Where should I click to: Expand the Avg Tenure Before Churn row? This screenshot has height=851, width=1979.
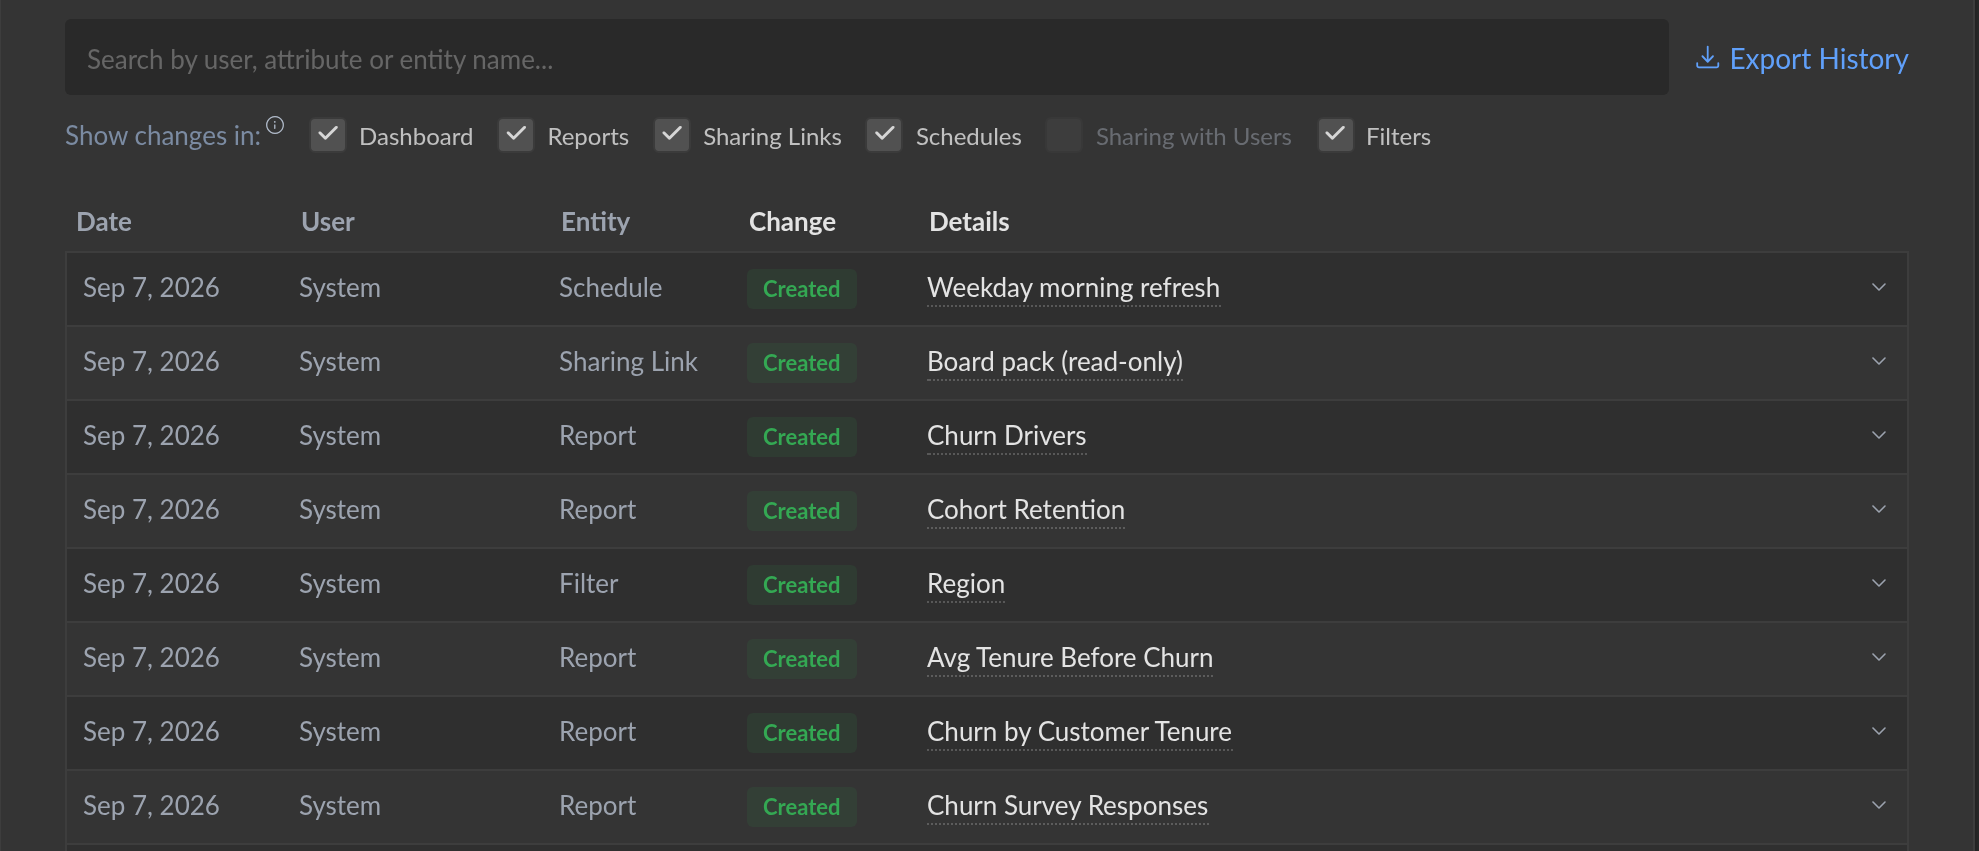[1879, 658]
